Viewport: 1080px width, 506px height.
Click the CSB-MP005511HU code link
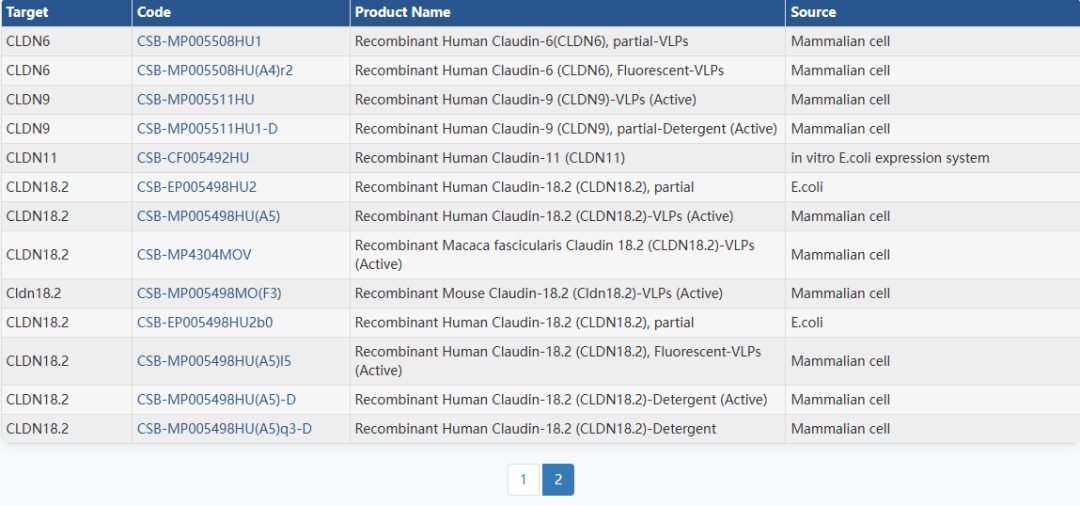195,99
